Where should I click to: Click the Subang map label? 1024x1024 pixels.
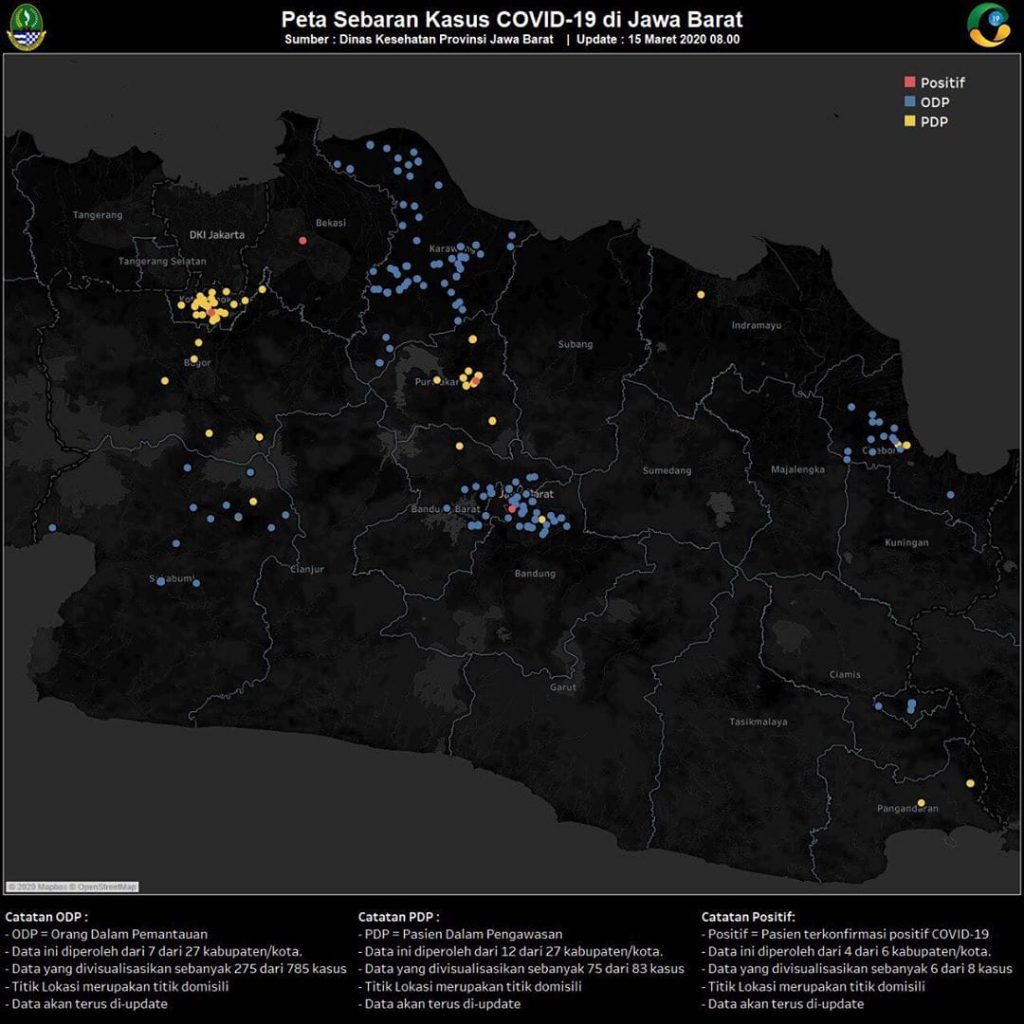point(575,344)
